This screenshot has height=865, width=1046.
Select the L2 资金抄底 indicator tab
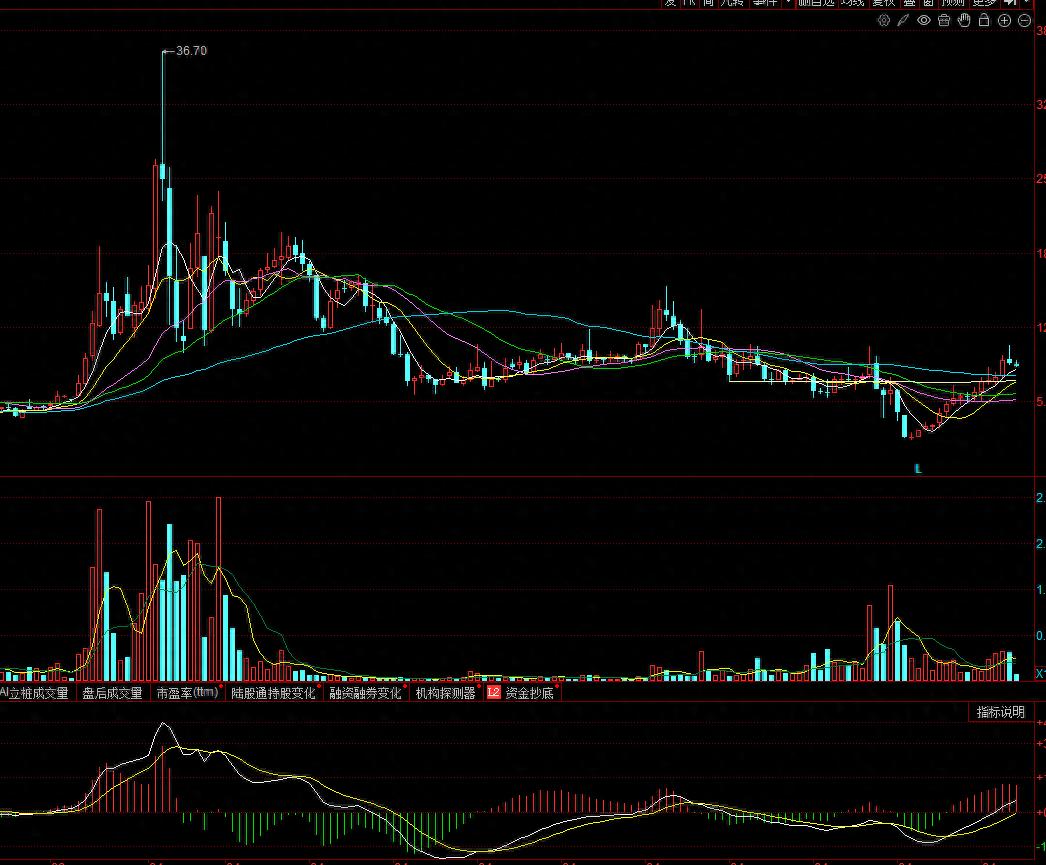pos(521,693)
